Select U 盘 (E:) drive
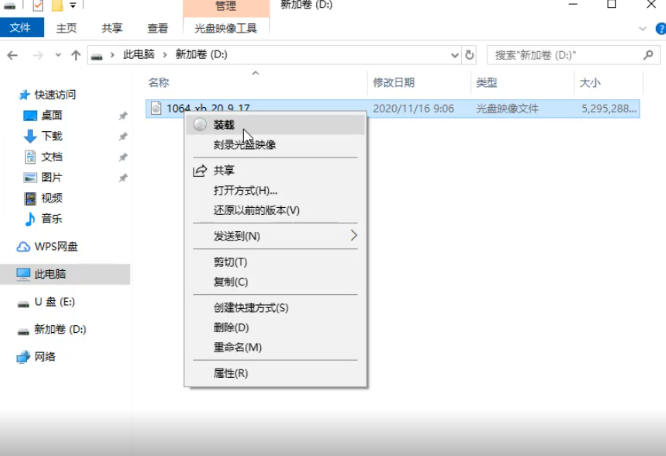Image resolution: width=666 pixels, height=456 pixels. pos(54,301)
